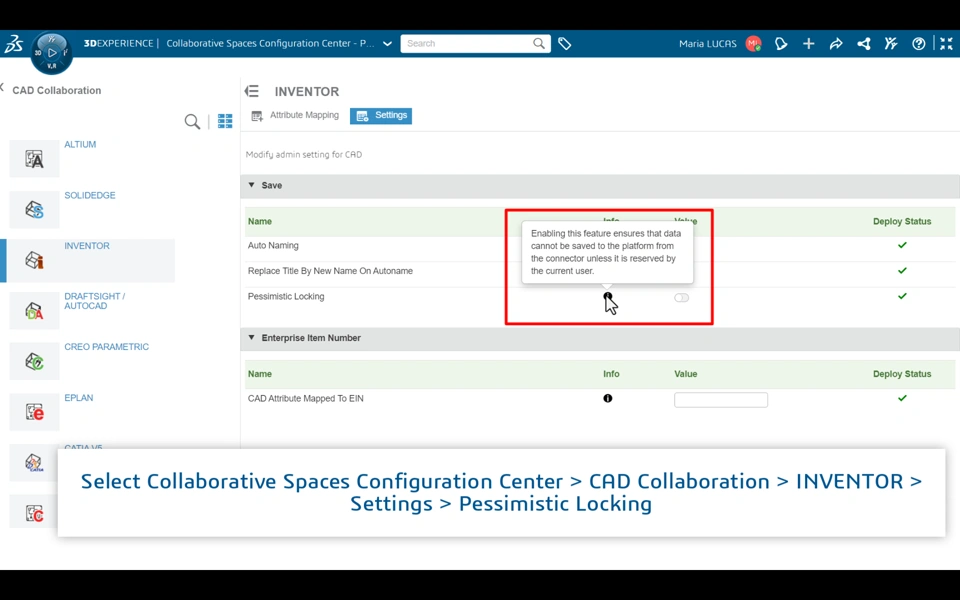Click the plus add icon in the top bar
Image resolution: width=960 pixels, height=600 pixels.
pyautogui.click(x=809, y=43)
